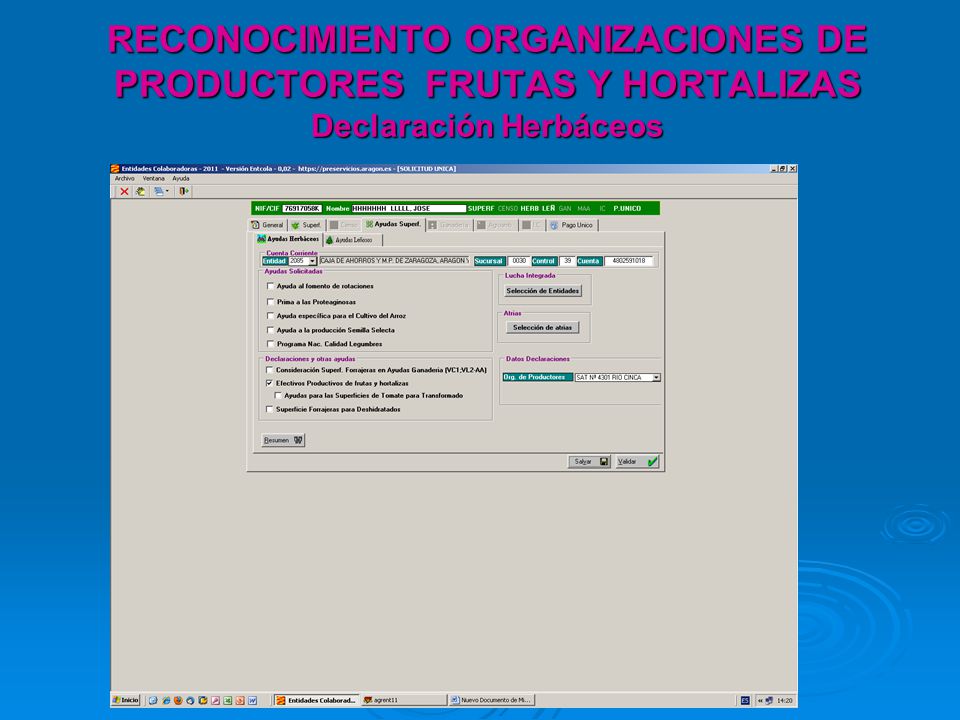Click P.UNICO in the green header
The height and width of the screenshot is (720, 960).
(x=627, y=209)
